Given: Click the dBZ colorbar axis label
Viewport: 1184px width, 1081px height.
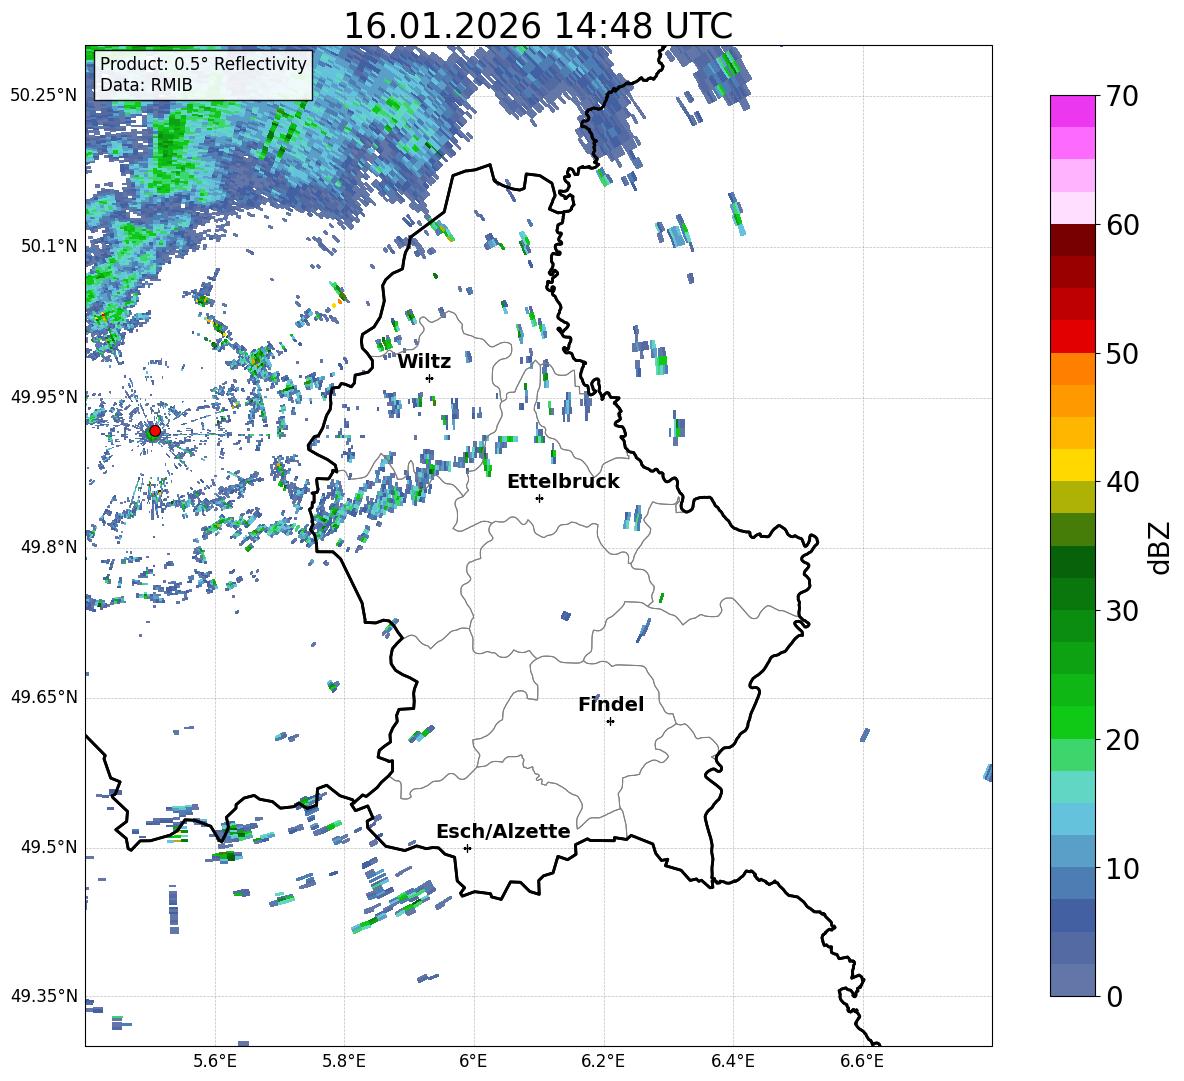Looking at the screenshot, I should 1160,547.
